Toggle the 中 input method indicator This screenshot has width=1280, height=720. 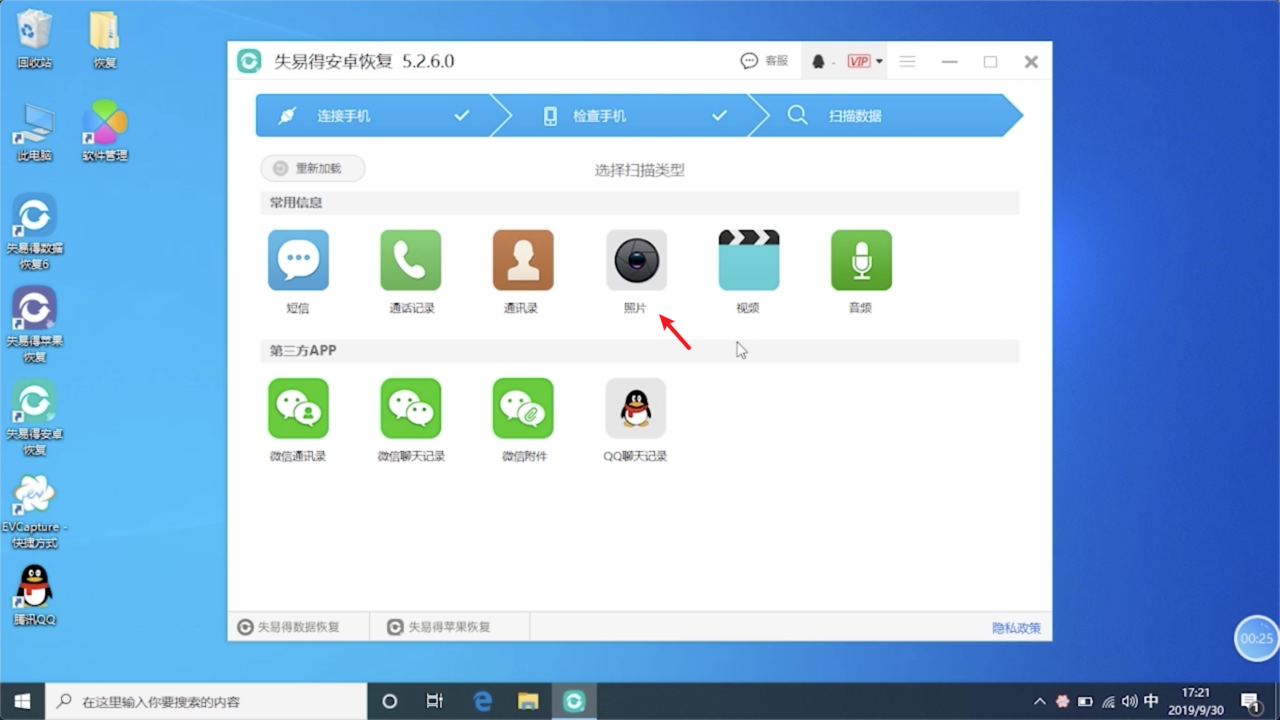[1151, 701]
